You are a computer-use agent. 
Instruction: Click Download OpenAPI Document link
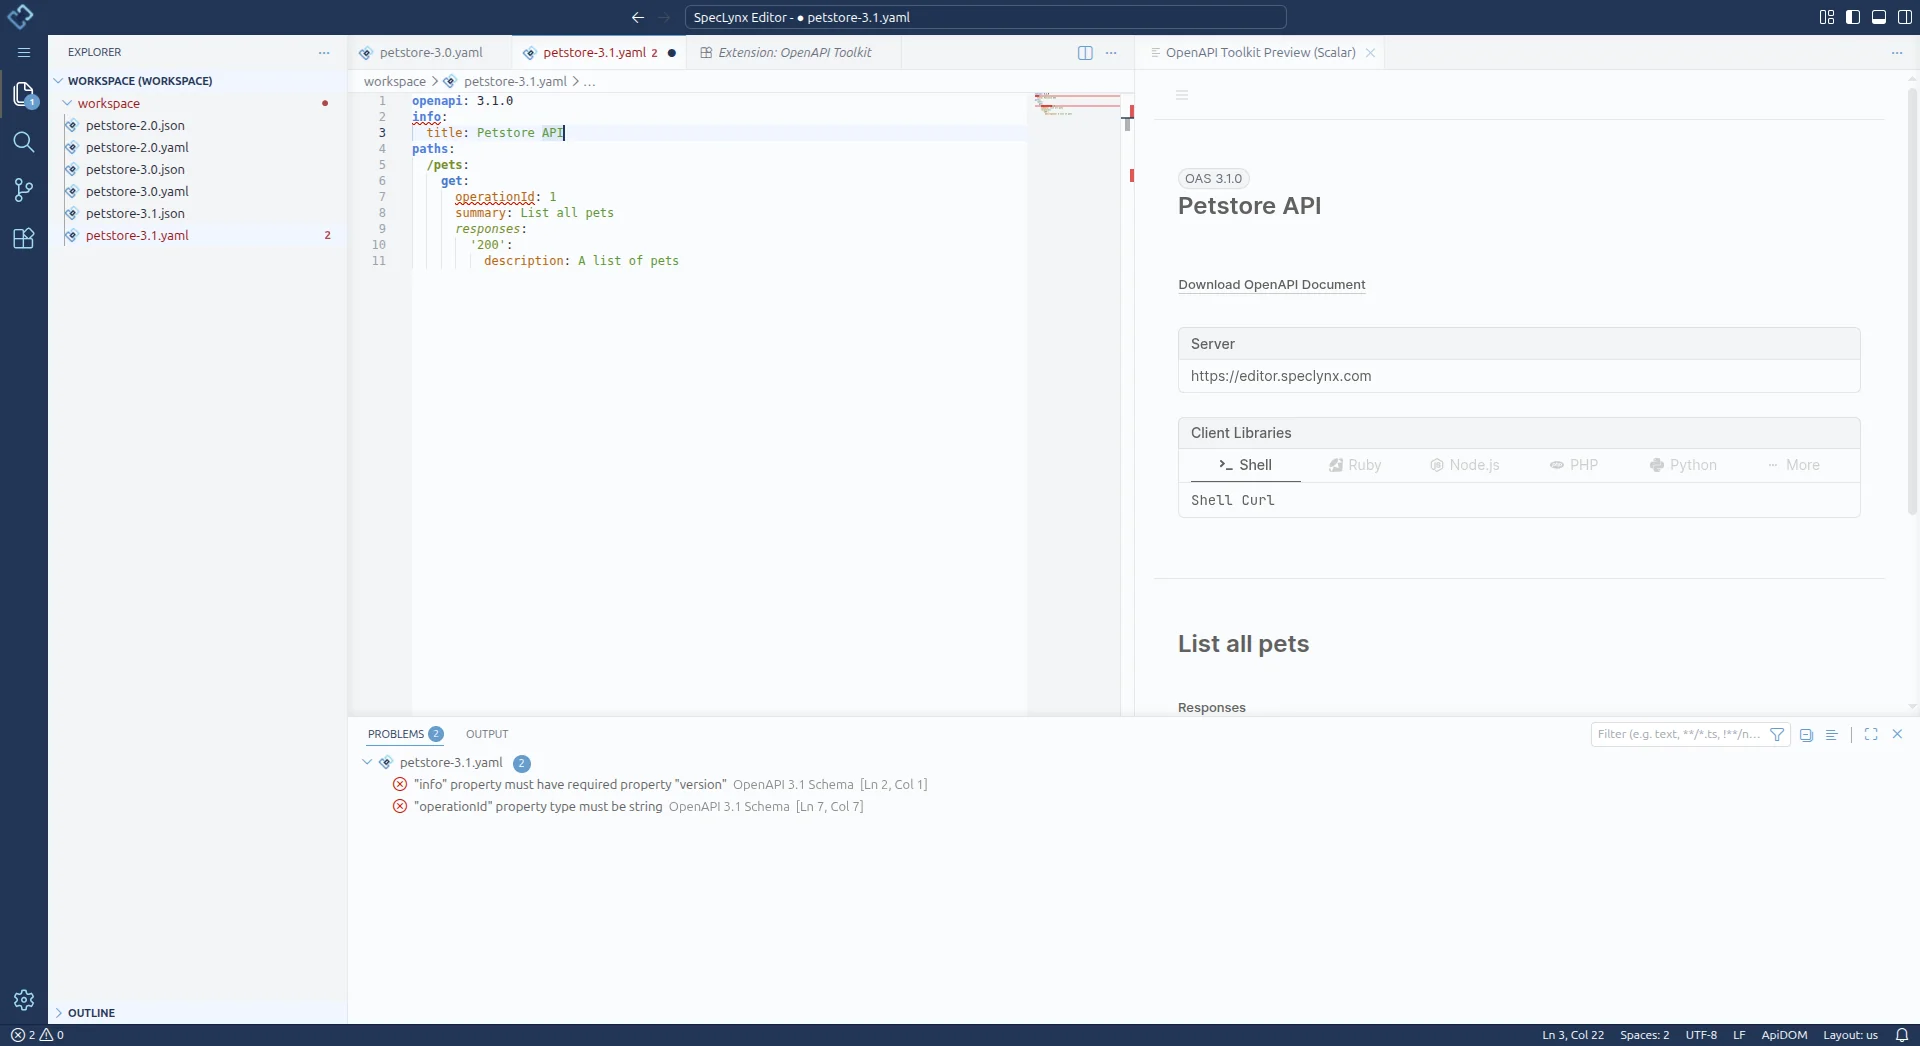coord(1271,285)
